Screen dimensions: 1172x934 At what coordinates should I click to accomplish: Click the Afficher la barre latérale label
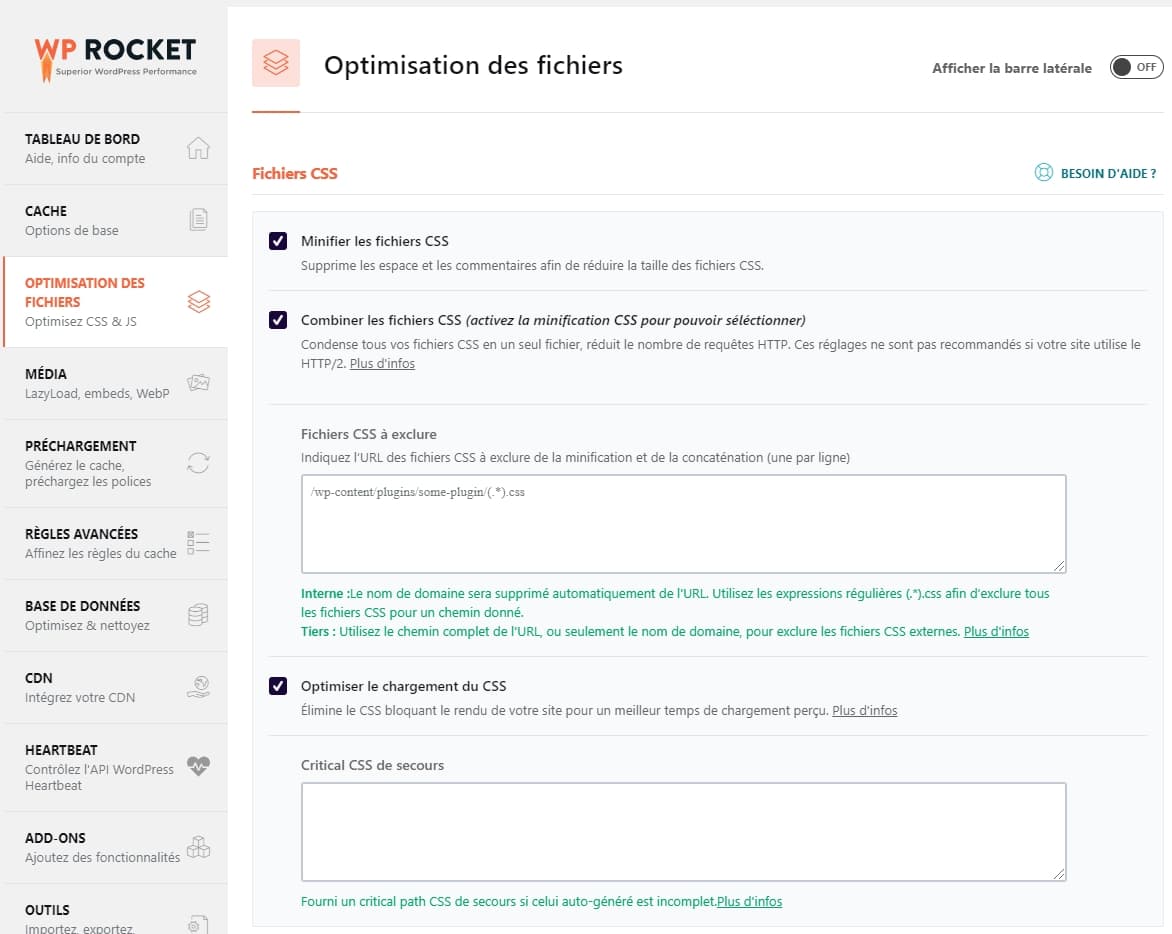tap(1011, 68)
